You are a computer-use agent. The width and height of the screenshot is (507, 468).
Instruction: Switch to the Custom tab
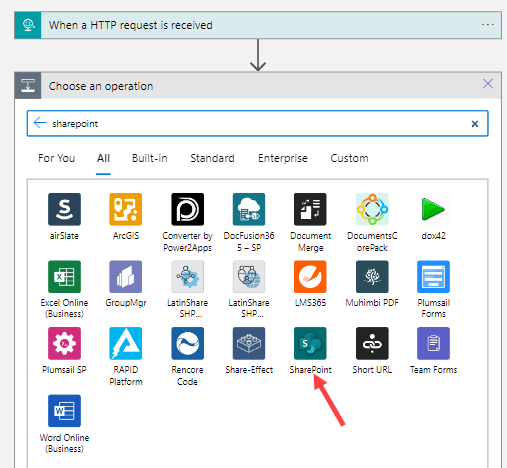click(349, 158)
